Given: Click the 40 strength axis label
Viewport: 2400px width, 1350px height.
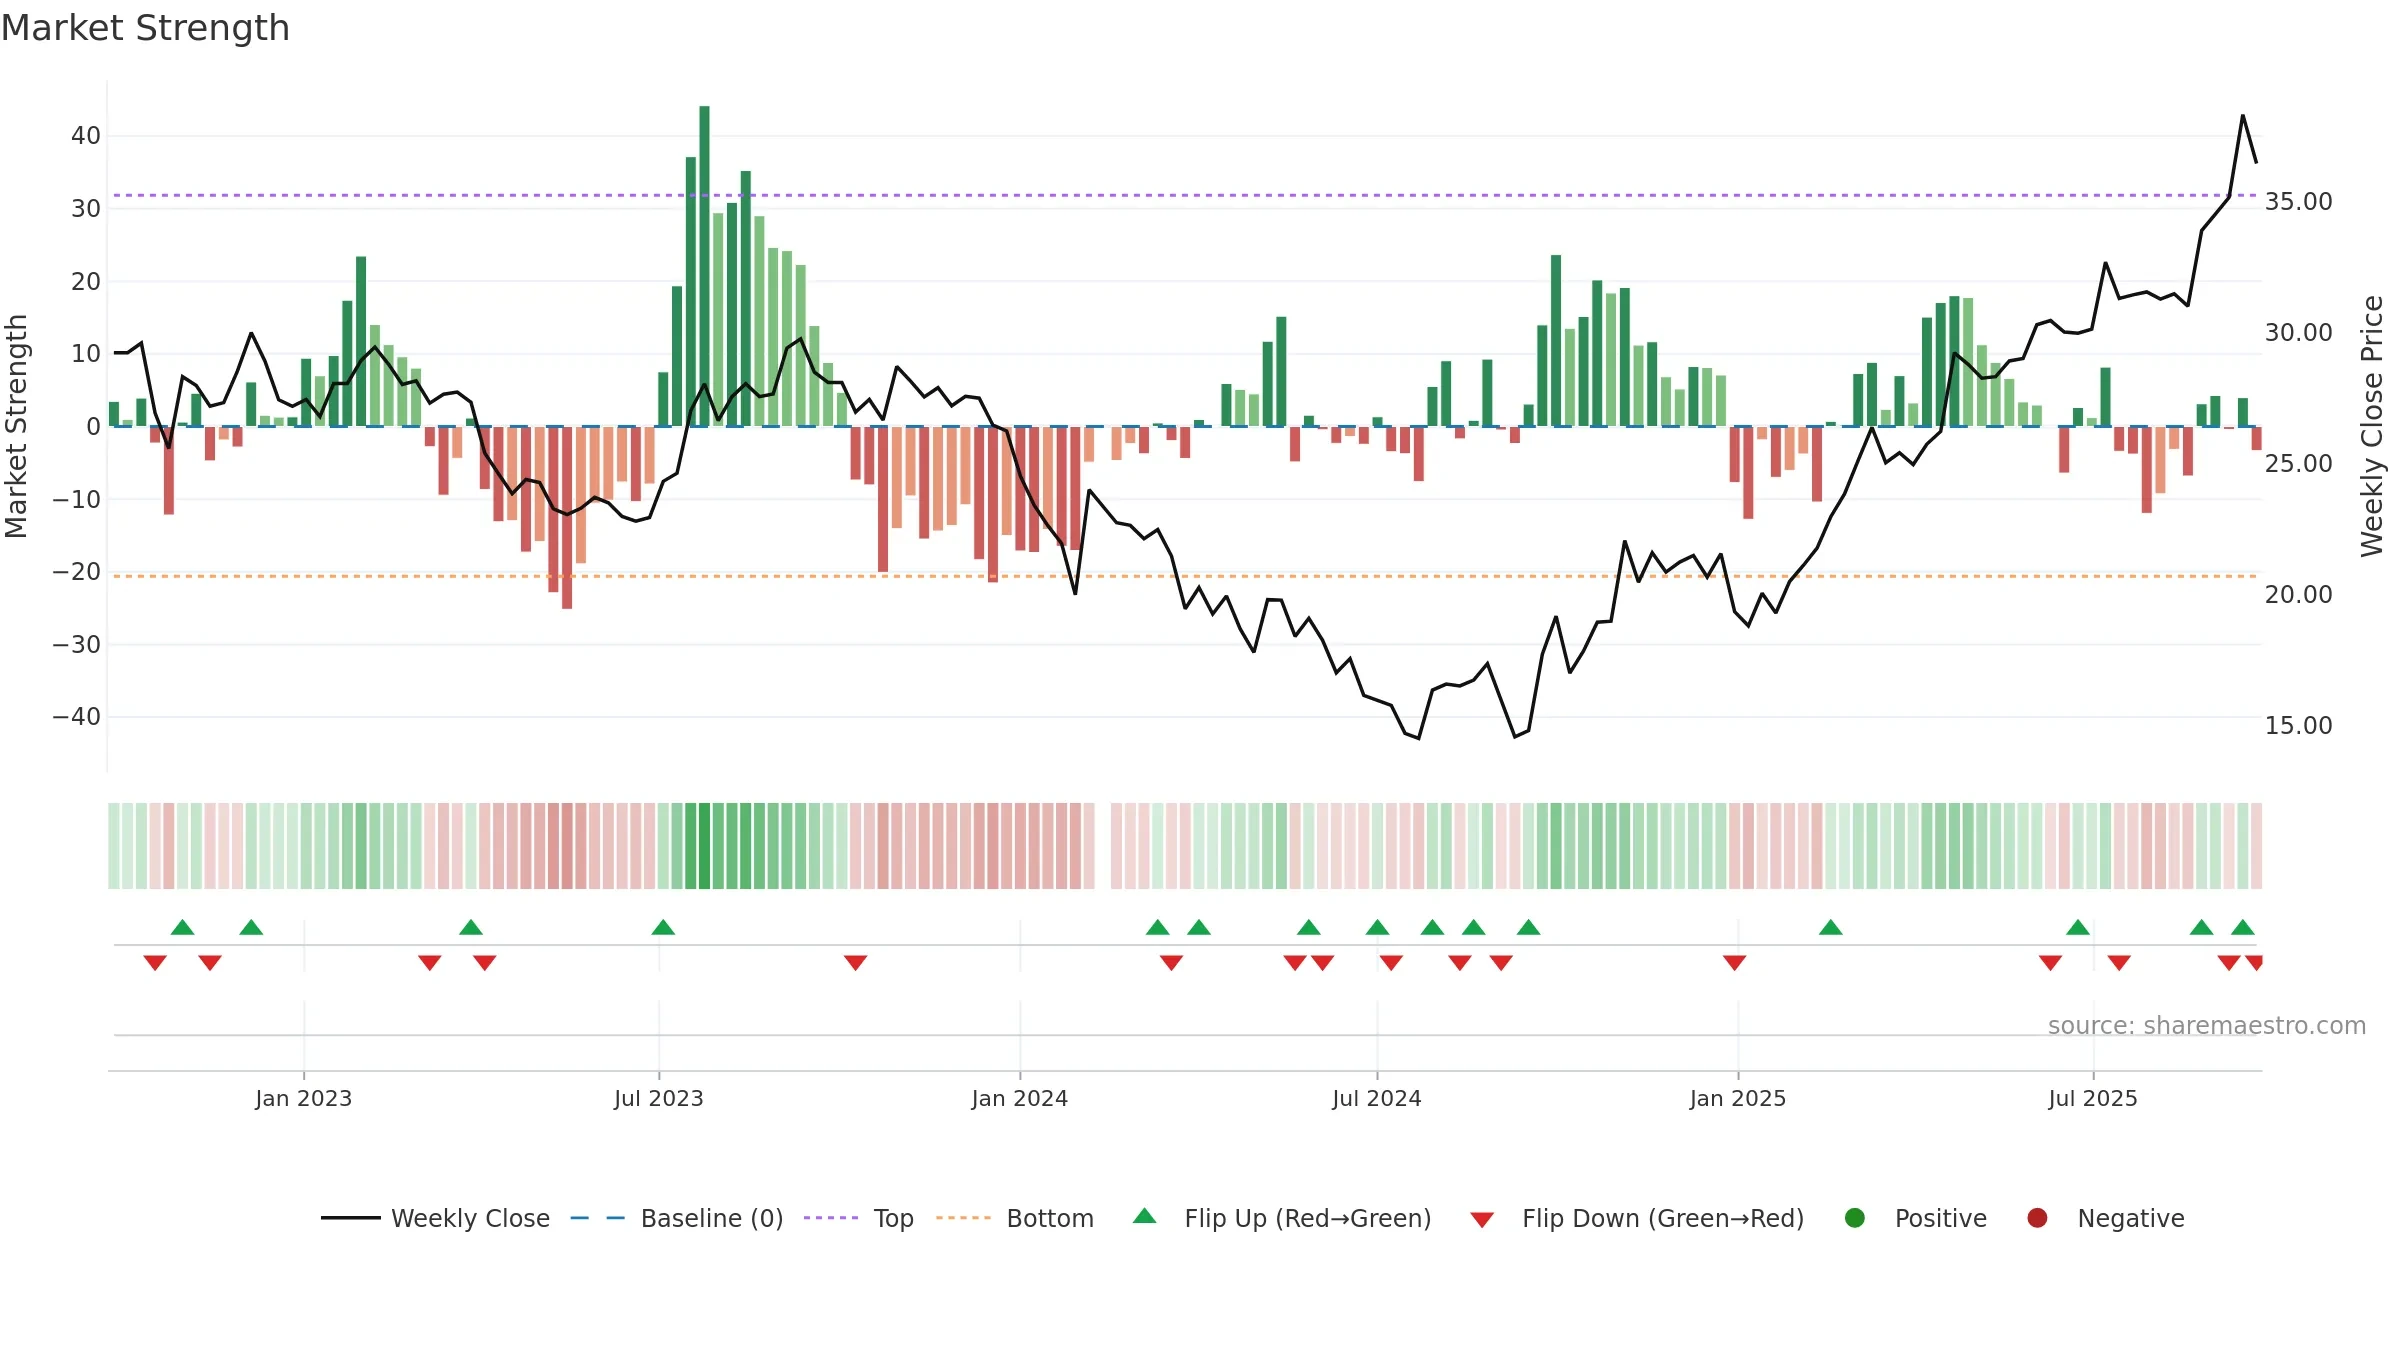Looking at the screenshot, I should pos(86,136).
